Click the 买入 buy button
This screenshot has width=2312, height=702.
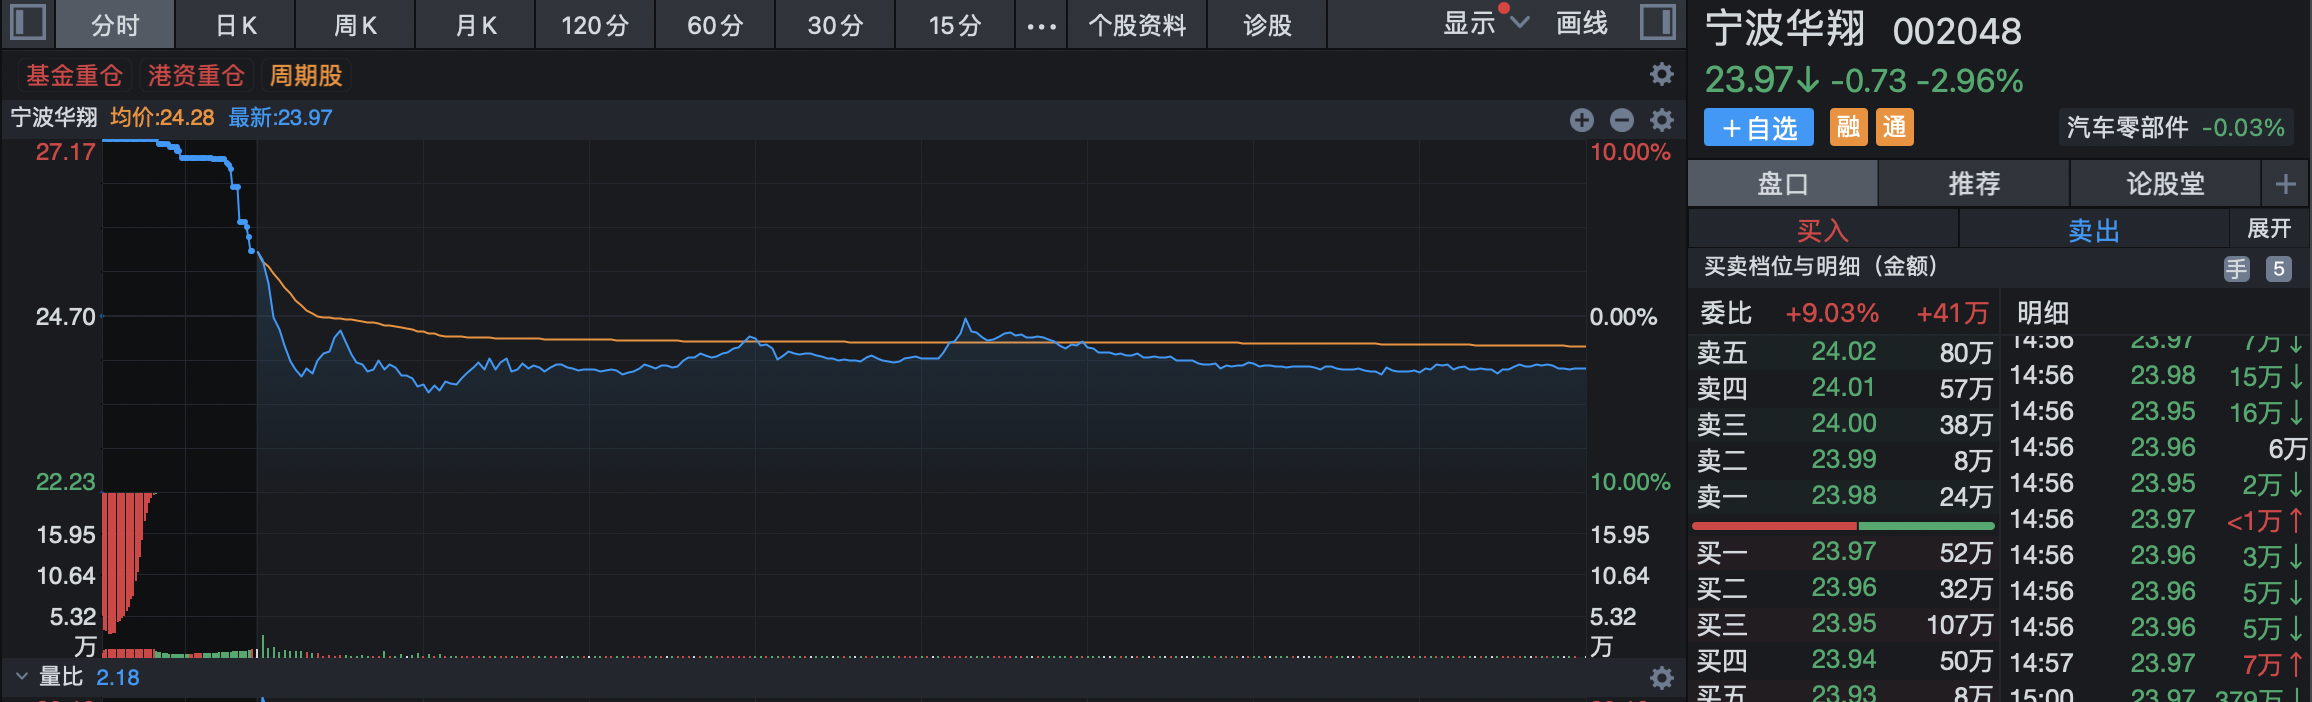(1822, 230)
